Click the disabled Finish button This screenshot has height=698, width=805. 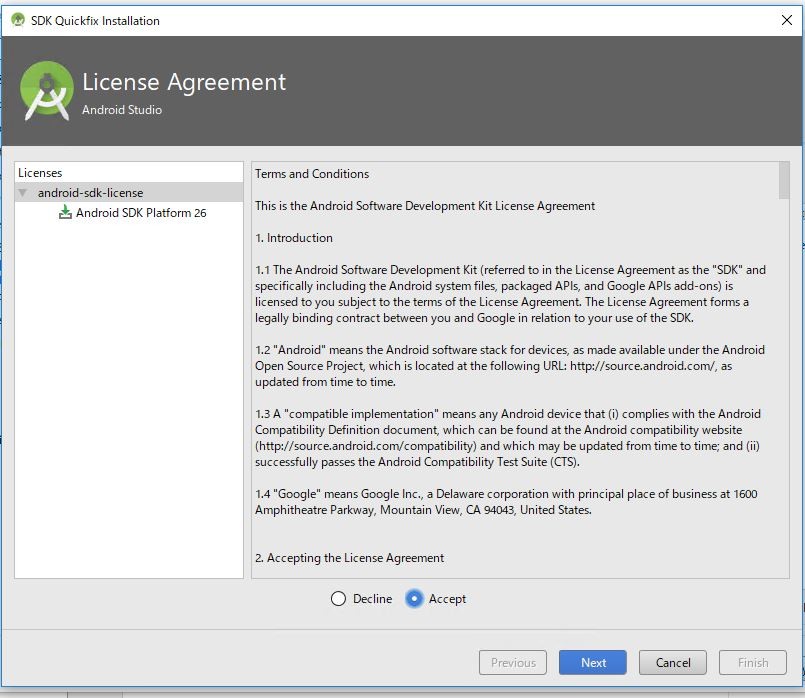coord(753,663)
